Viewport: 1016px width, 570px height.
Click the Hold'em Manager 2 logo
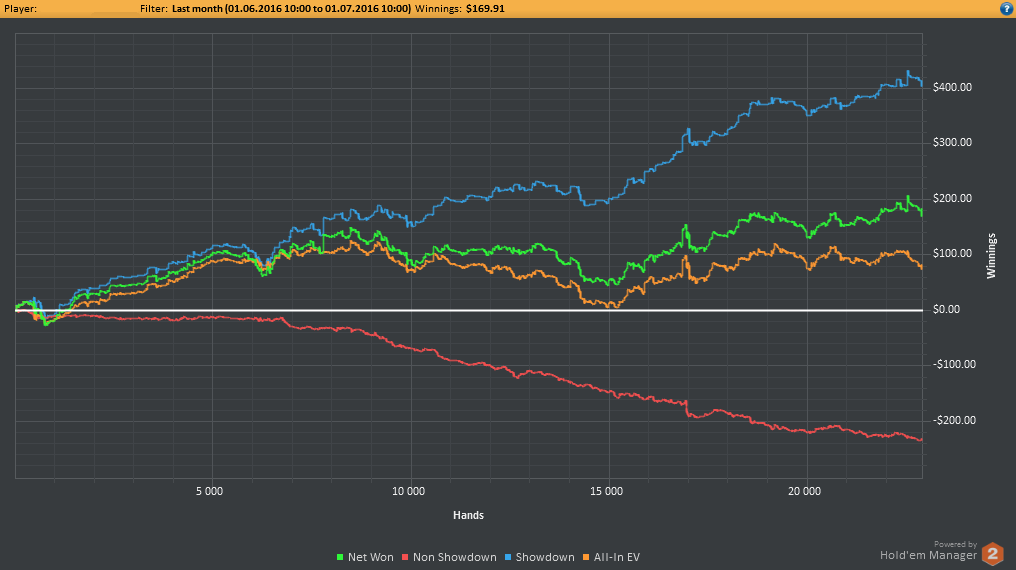[992, 554]
